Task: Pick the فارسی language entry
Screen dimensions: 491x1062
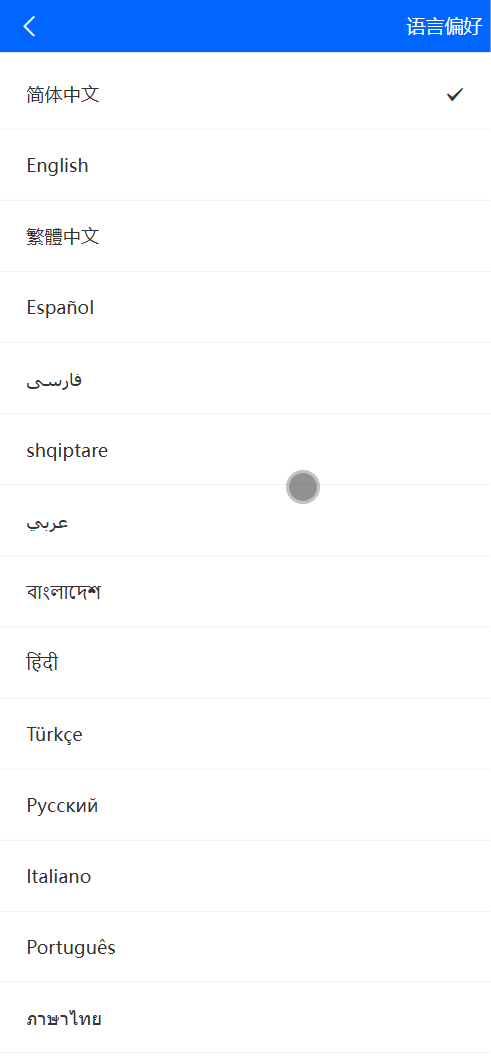Action: [245, 379]
